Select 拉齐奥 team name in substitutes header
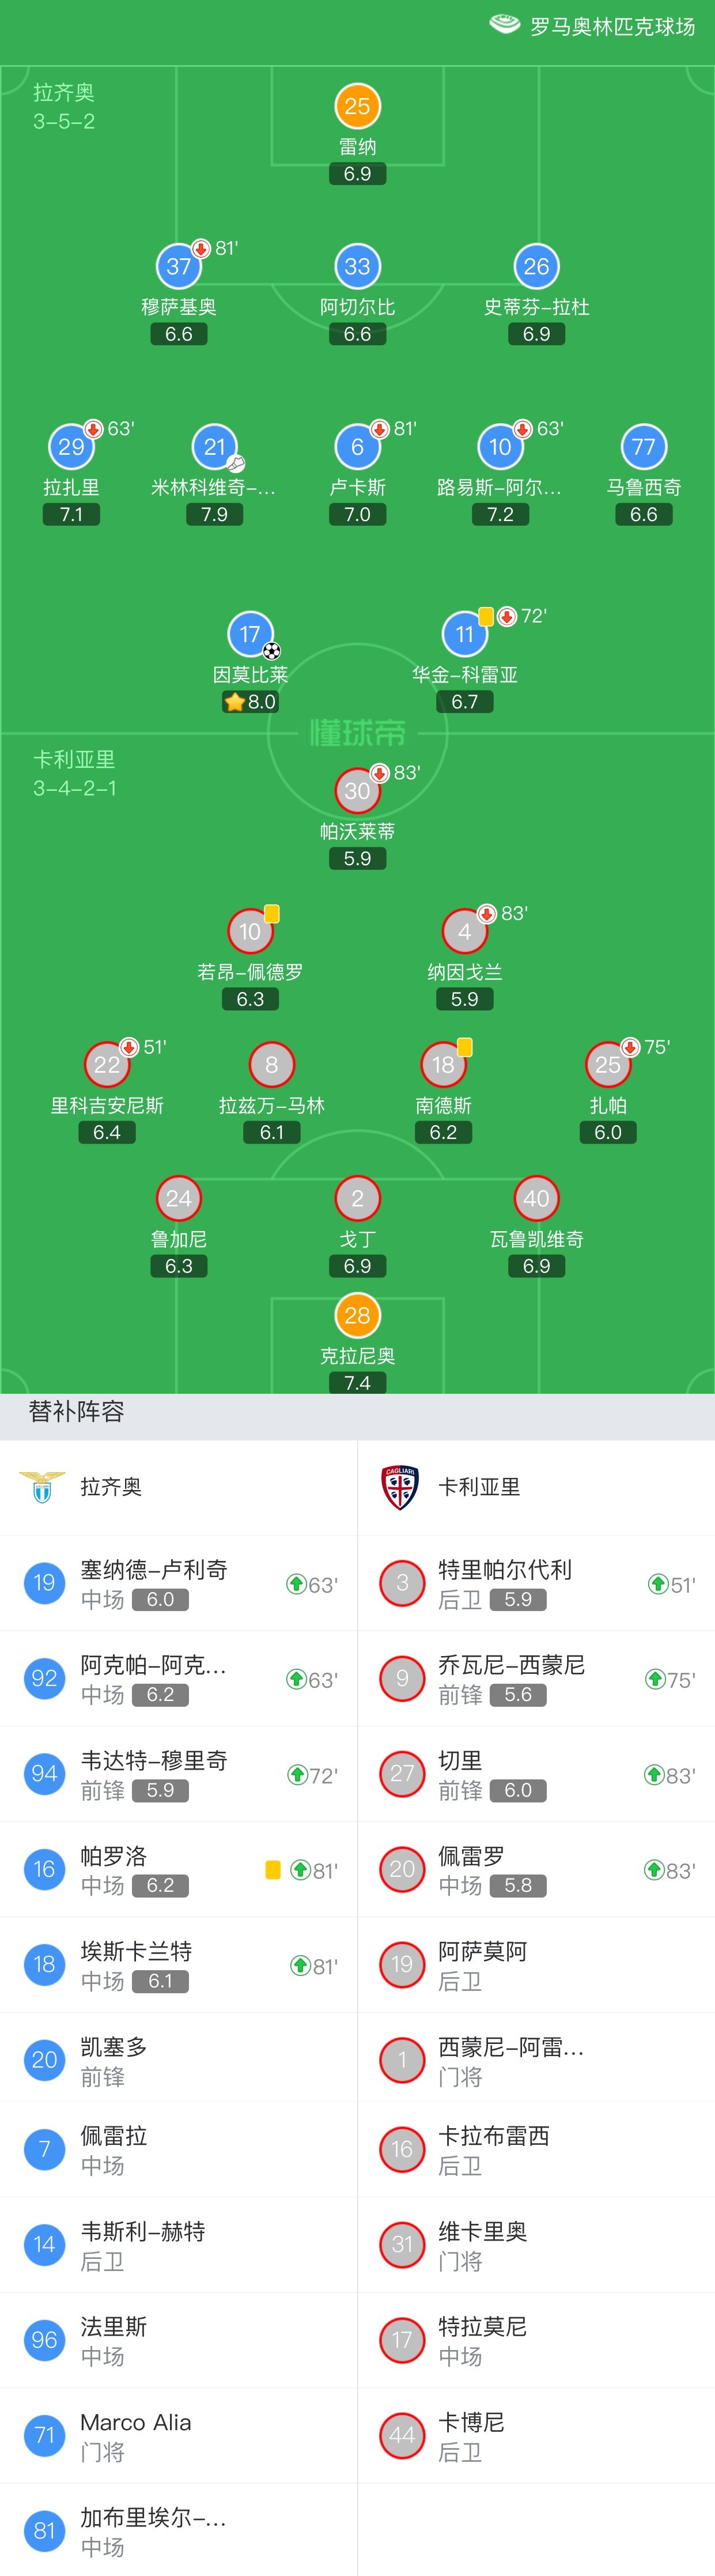Screen dimensions: 715x2576 click(111, 1486)
